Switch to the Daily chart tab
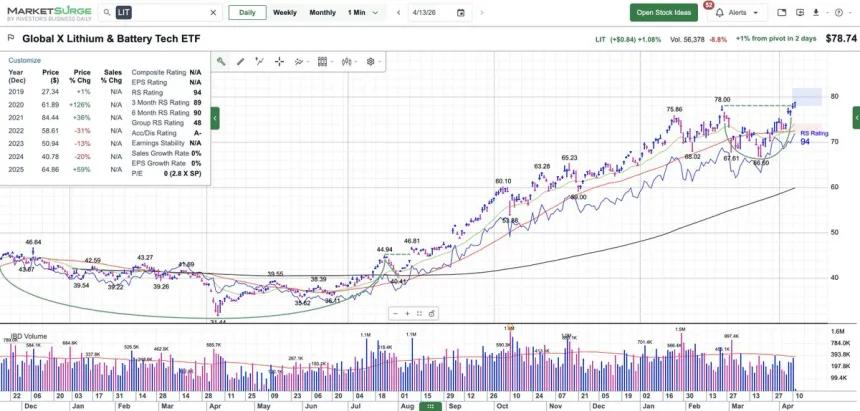Image resolution: width=860 pixels, height=411 pixels. point(247,13)
